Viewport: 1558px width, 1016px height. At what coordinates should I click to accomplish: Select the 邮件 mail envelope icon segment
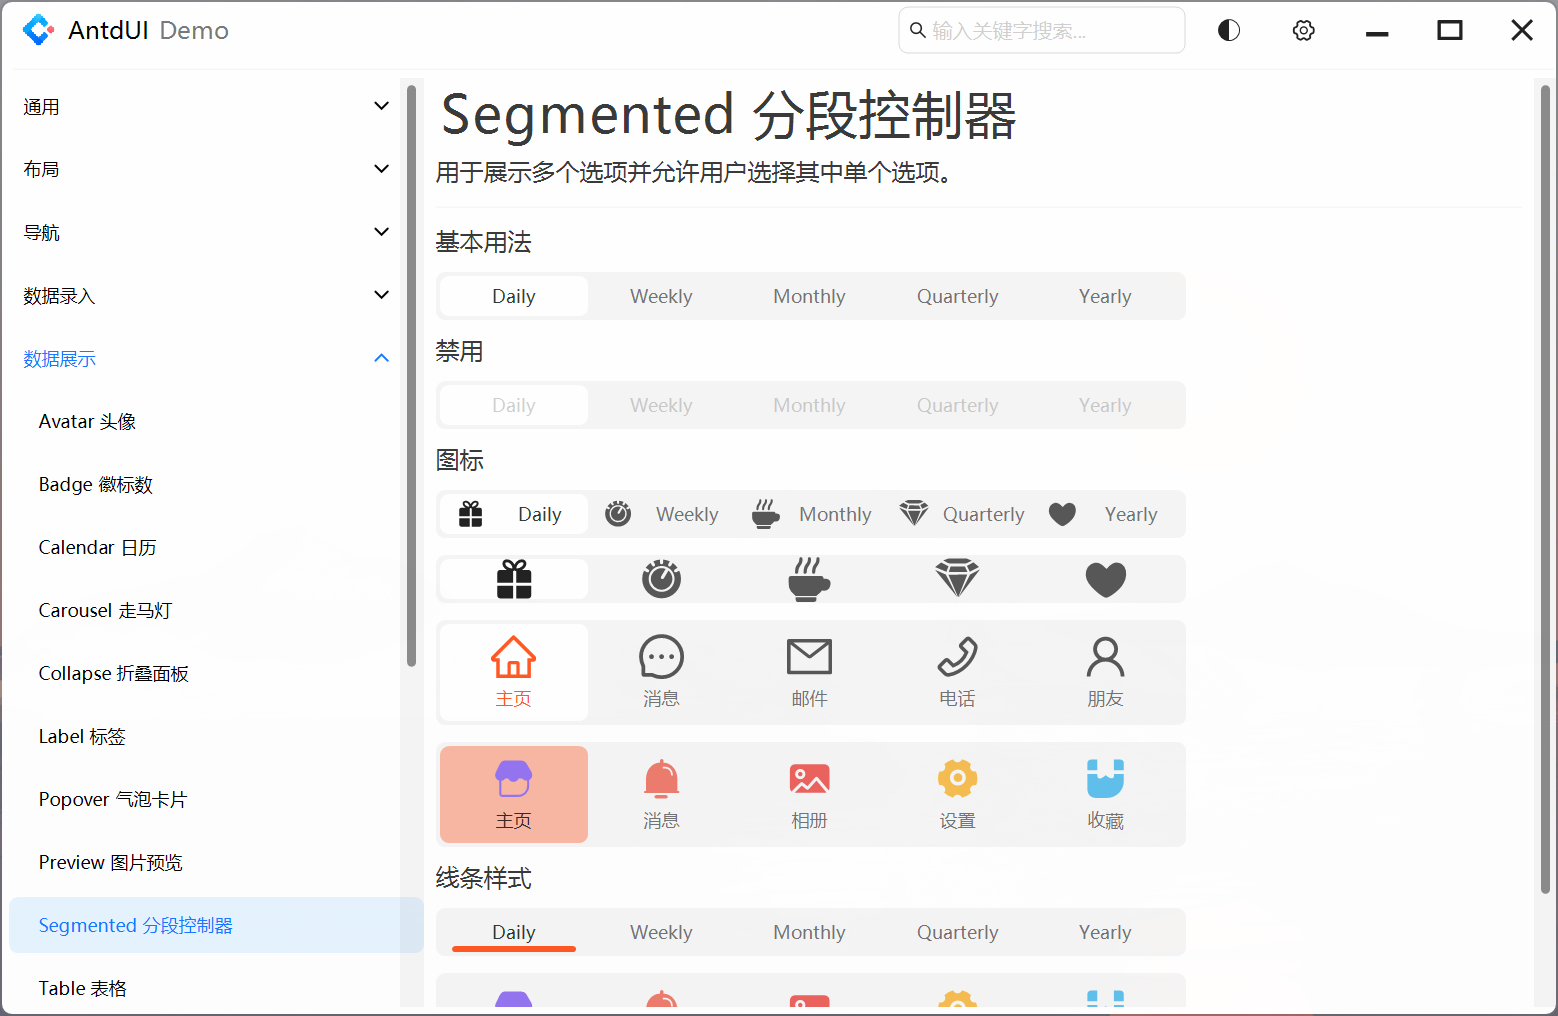[809, 671]
